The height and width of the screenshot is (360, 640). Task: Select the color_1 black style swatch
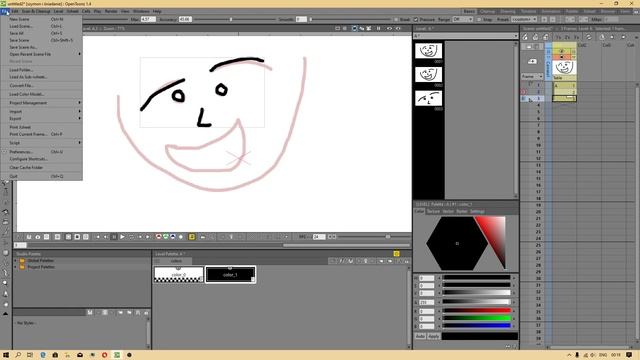pos(231,274)
